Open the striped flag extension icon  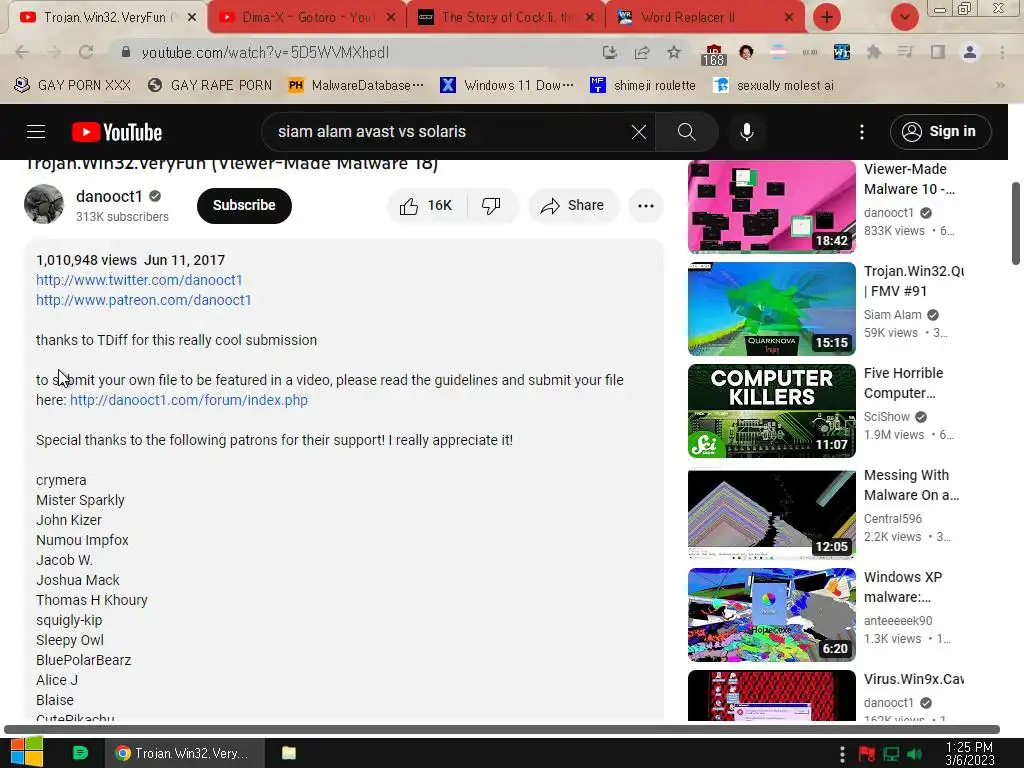(x=778, y=52)
